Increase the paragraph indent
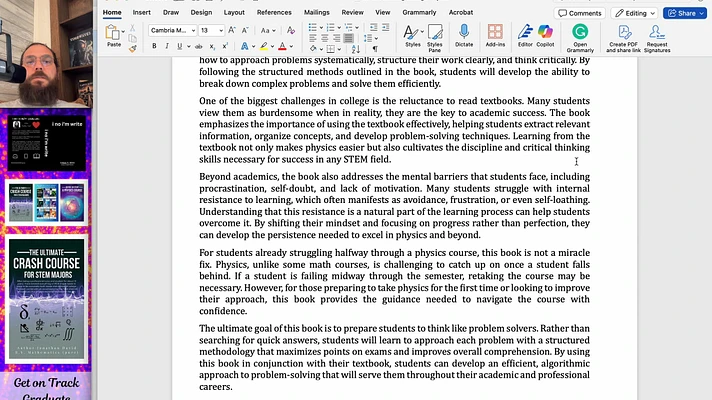 click(386, 28)
